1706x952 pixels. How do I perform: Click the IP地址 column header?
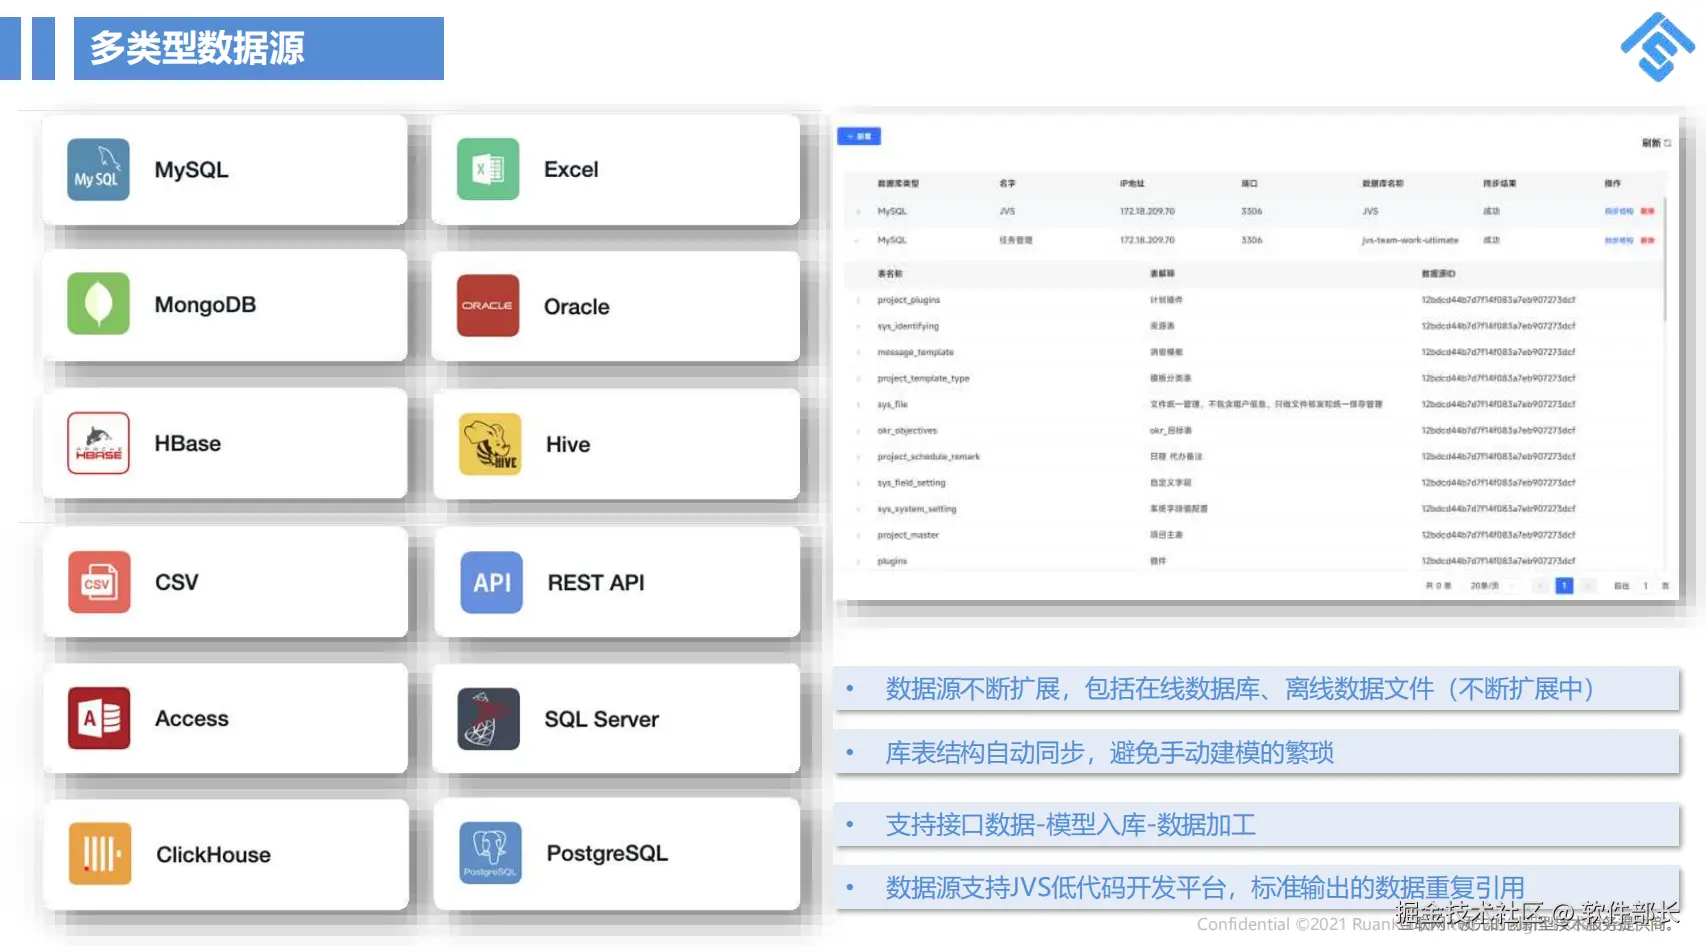coord(1132,184)
